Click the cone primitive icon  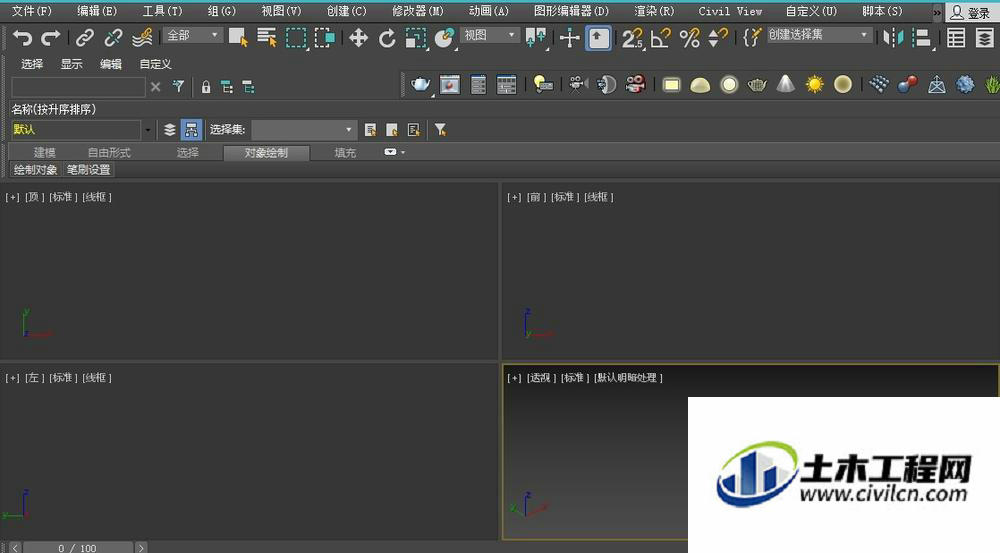pos(786,84)
